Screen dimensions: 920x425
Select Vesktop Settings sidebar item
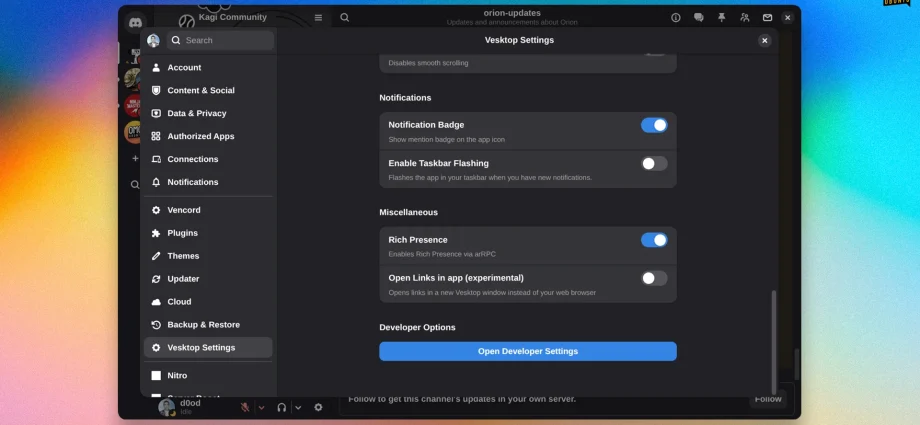[208, 348]
